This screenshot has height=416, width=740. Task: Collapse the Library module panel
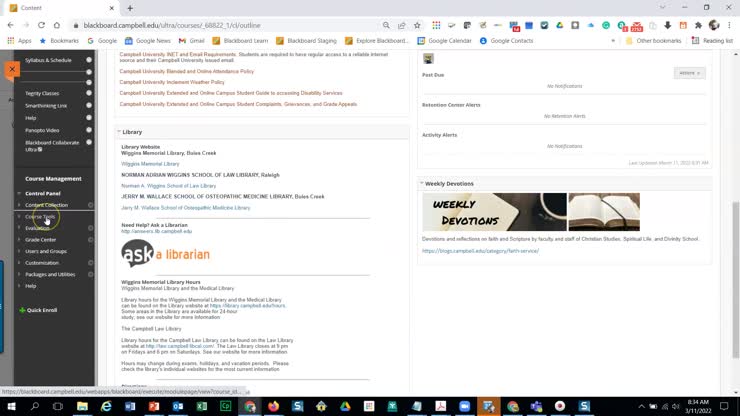click(118, 132)
